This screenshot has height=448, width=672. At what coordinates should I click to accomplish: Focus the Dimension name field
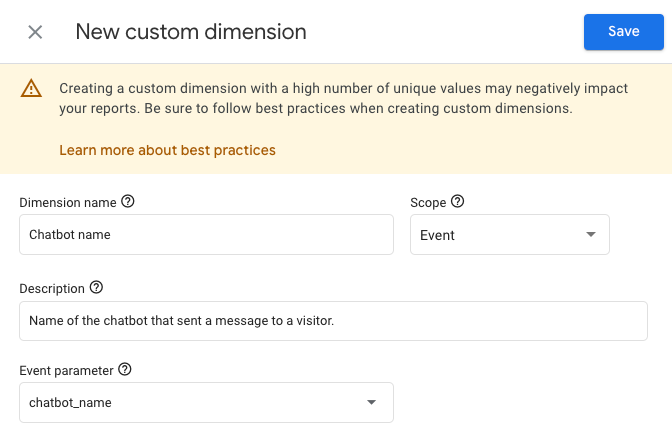(x=206, y=235)
